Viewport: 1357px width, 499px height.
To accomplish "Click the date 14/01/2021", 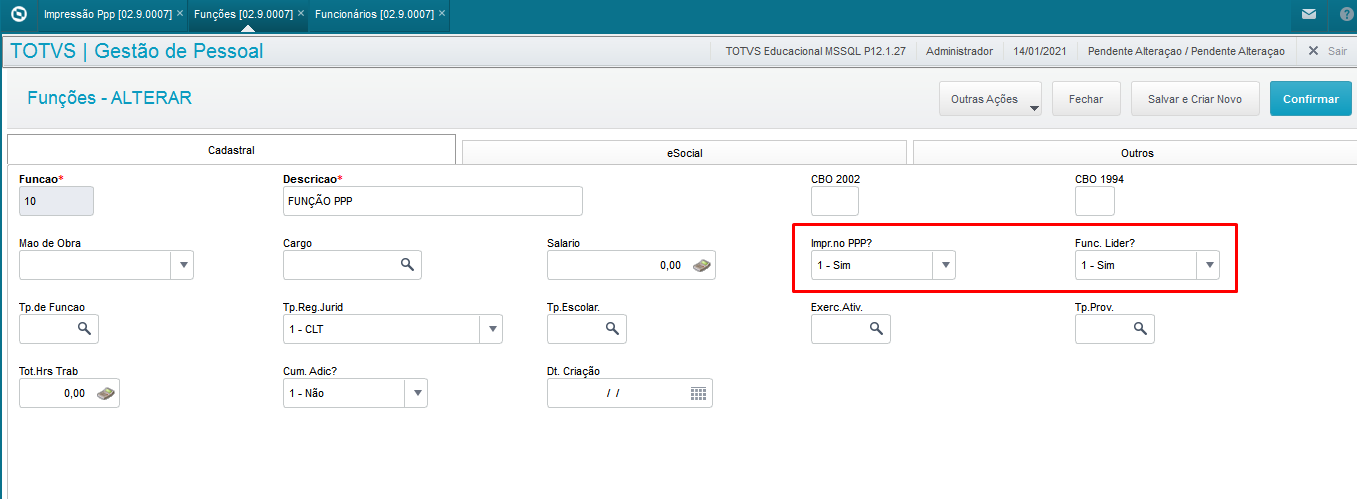I will coord(1040,51).
